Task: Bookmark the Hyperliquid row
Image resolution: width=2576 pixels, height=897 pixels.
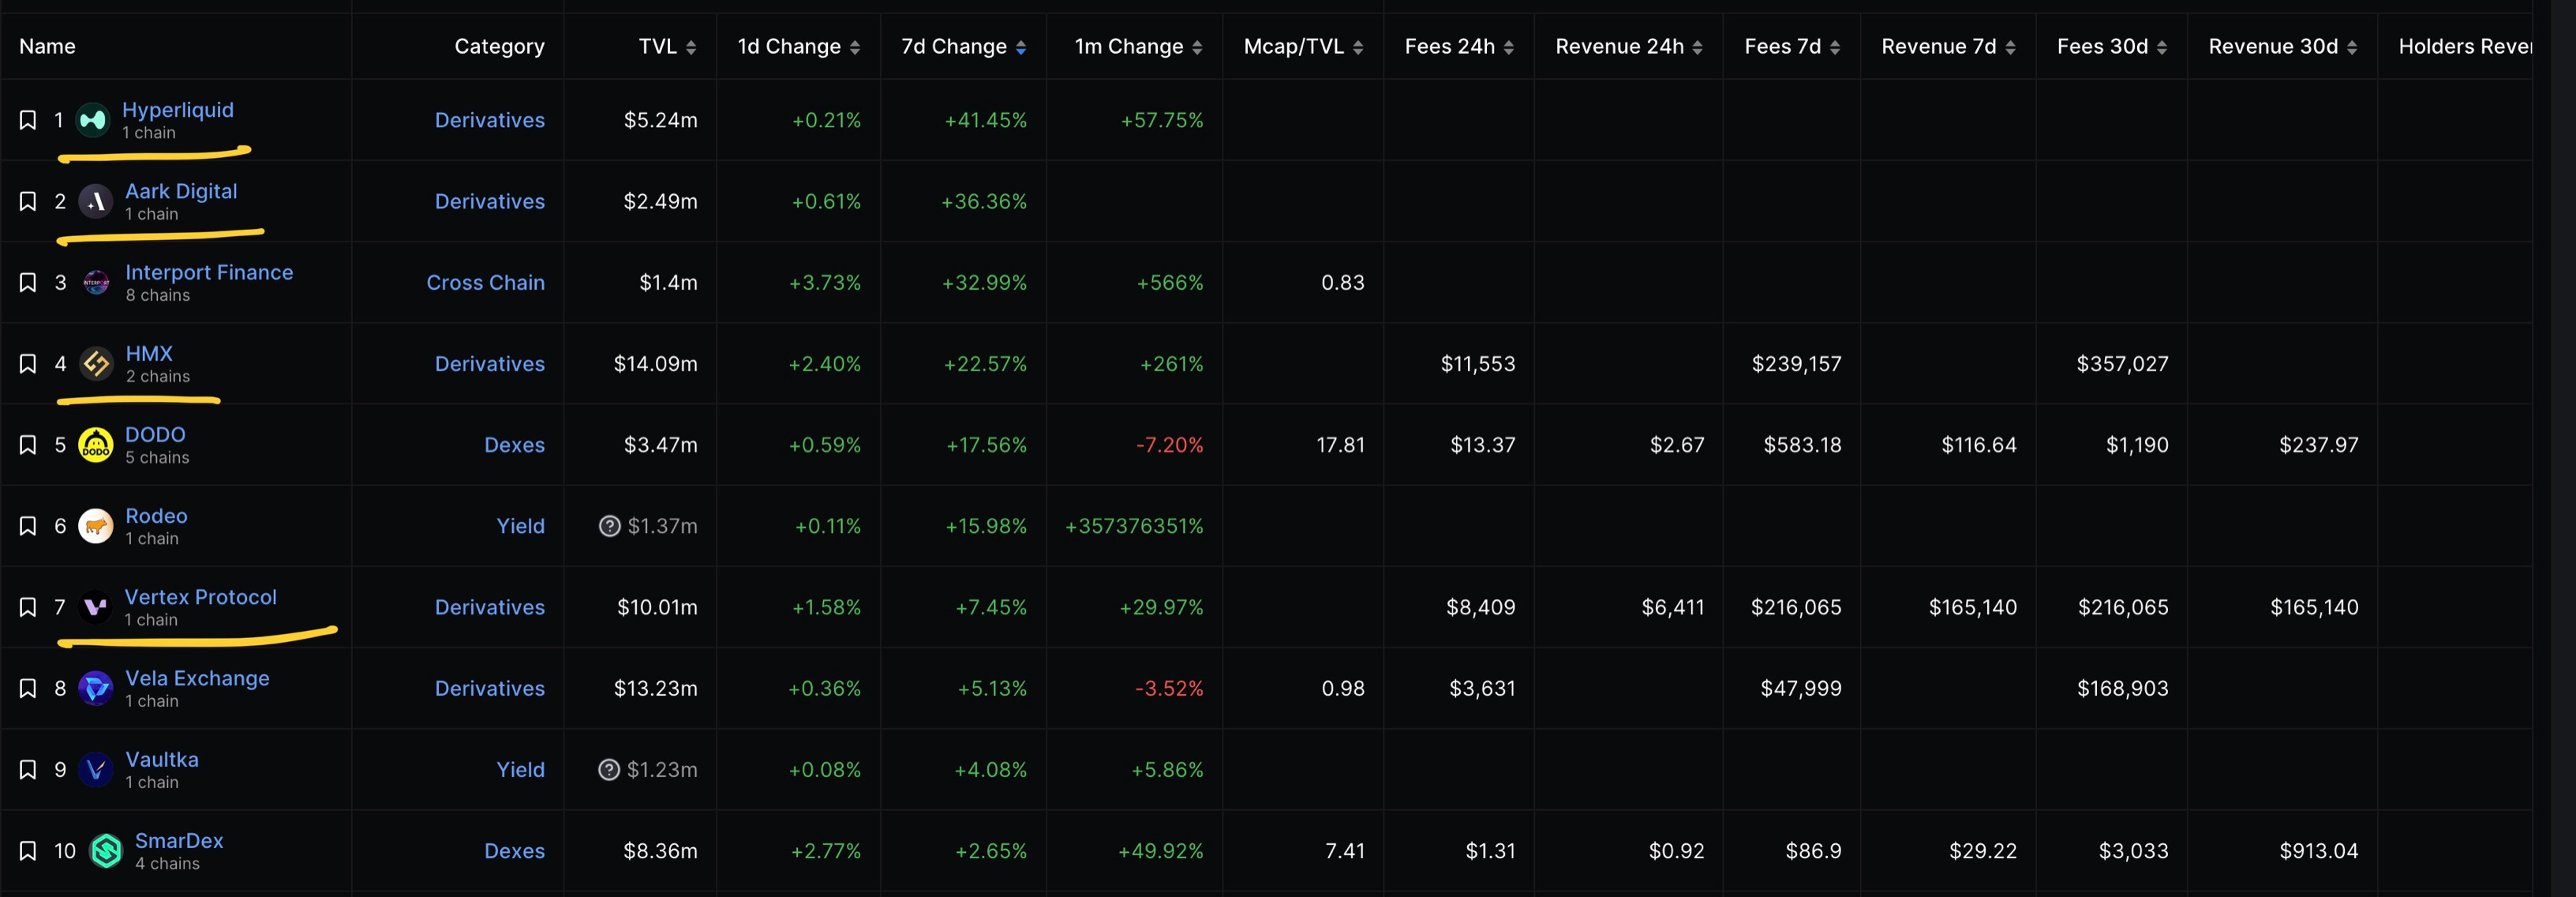Action: (28, 120)
